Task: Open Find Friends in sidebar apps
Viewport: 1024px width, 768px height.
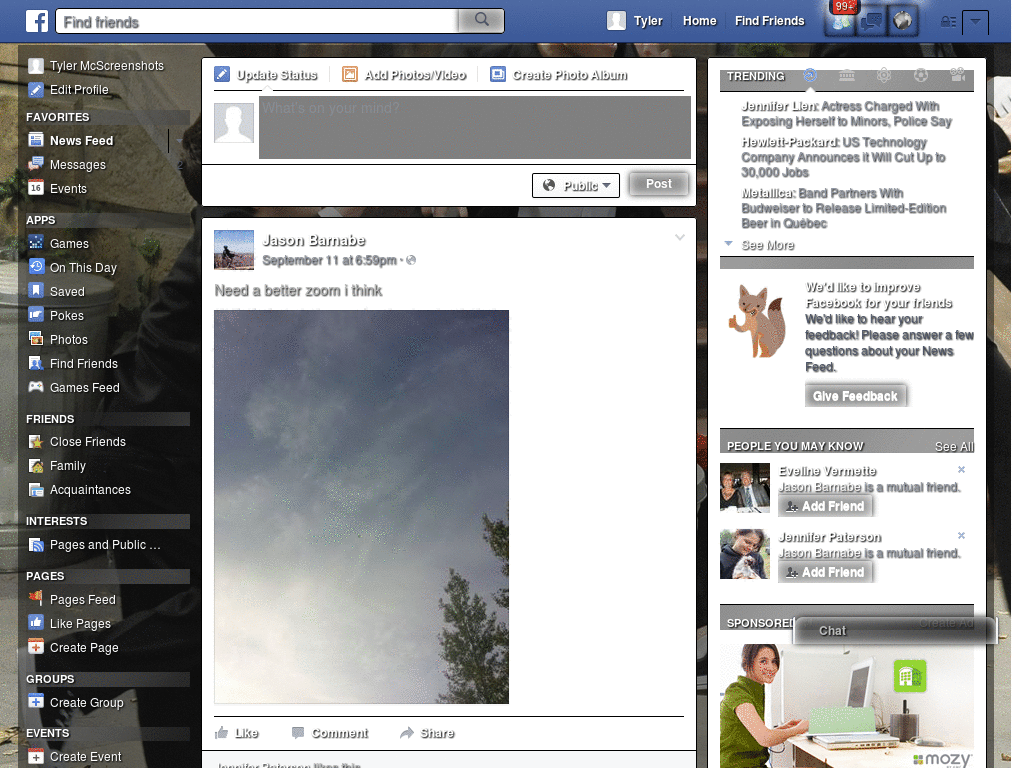Action: [x=73, y=364]
